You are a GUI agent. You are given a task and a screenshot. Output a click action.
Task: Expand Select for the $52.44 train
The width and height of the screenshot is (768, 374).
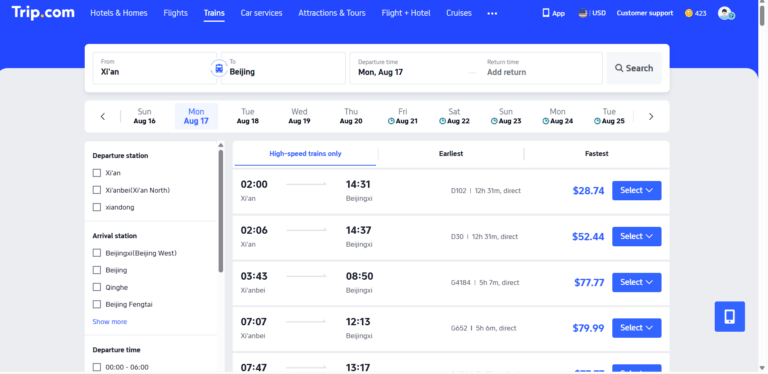(636, 236)
